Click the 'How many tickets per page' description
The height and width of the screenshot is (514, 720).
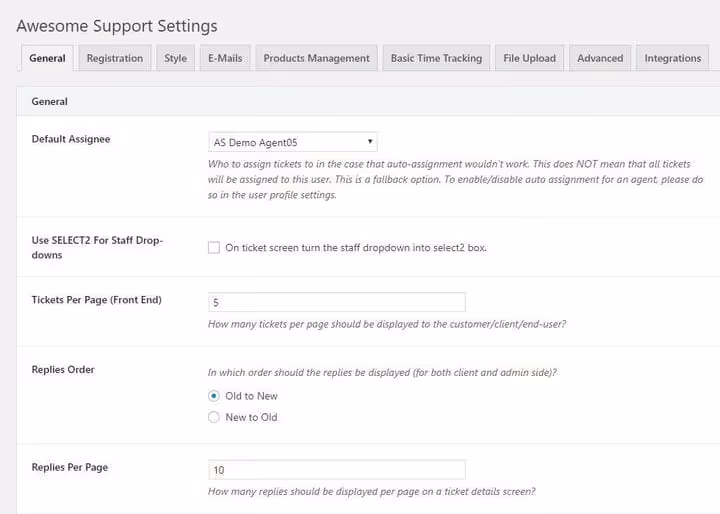(387, 324)
